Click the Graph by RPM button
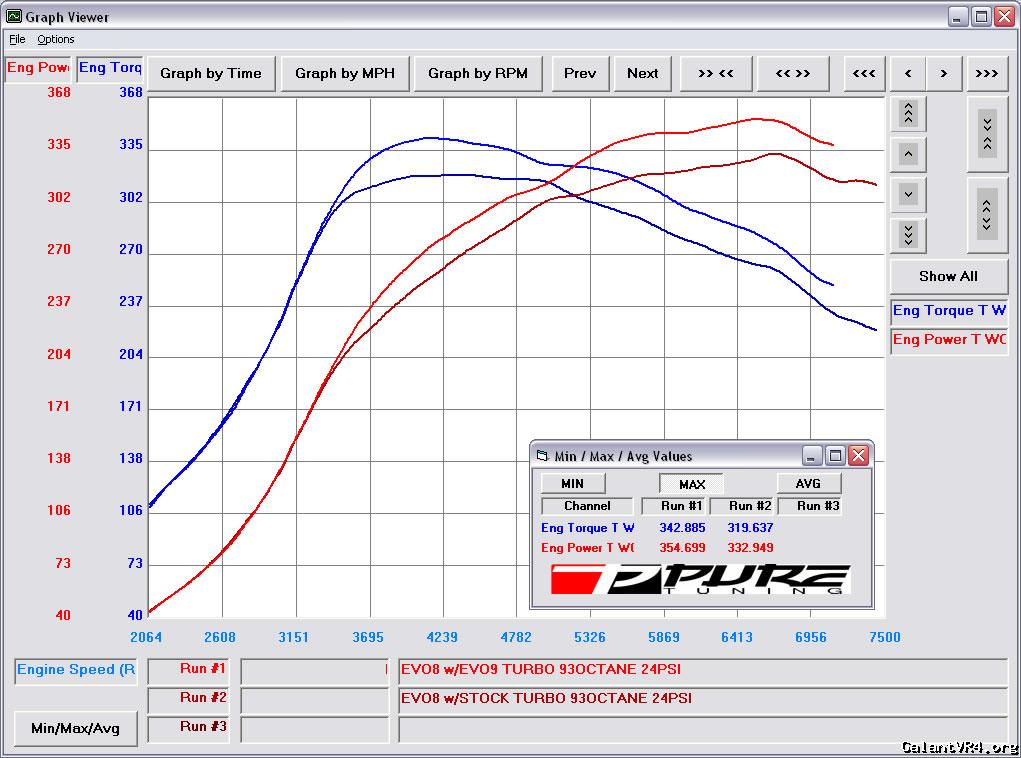 pos(477,73)
